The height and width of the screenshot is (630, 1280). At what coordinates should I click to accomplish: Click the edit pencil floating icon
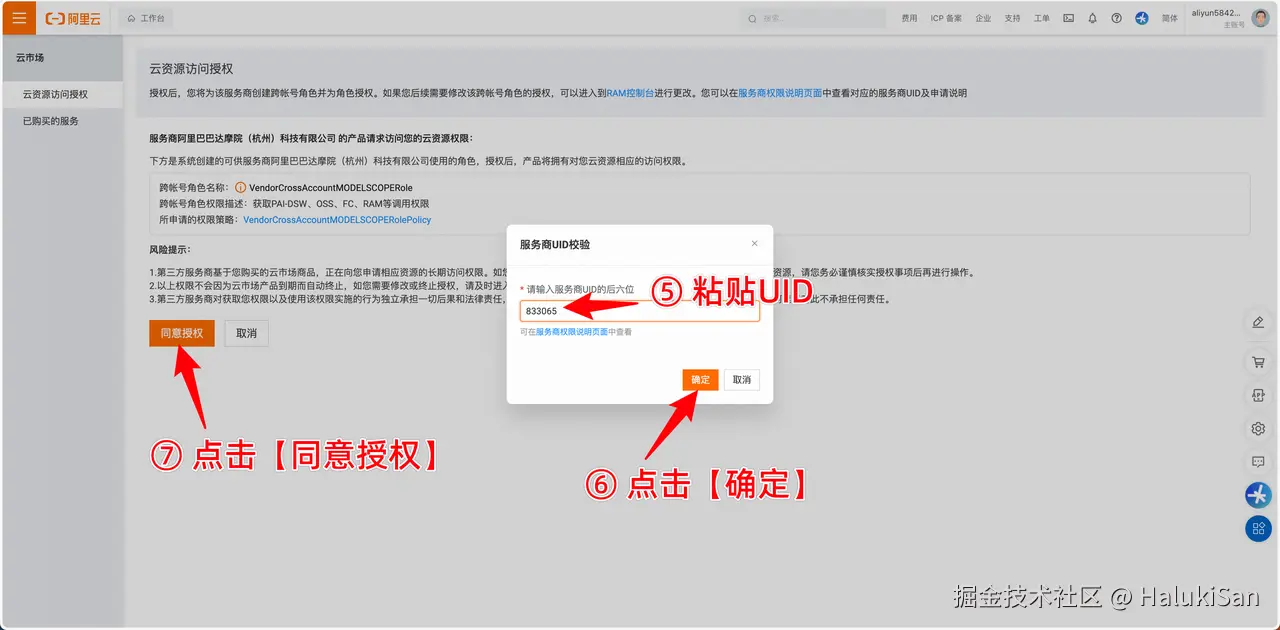[1258, 322]
